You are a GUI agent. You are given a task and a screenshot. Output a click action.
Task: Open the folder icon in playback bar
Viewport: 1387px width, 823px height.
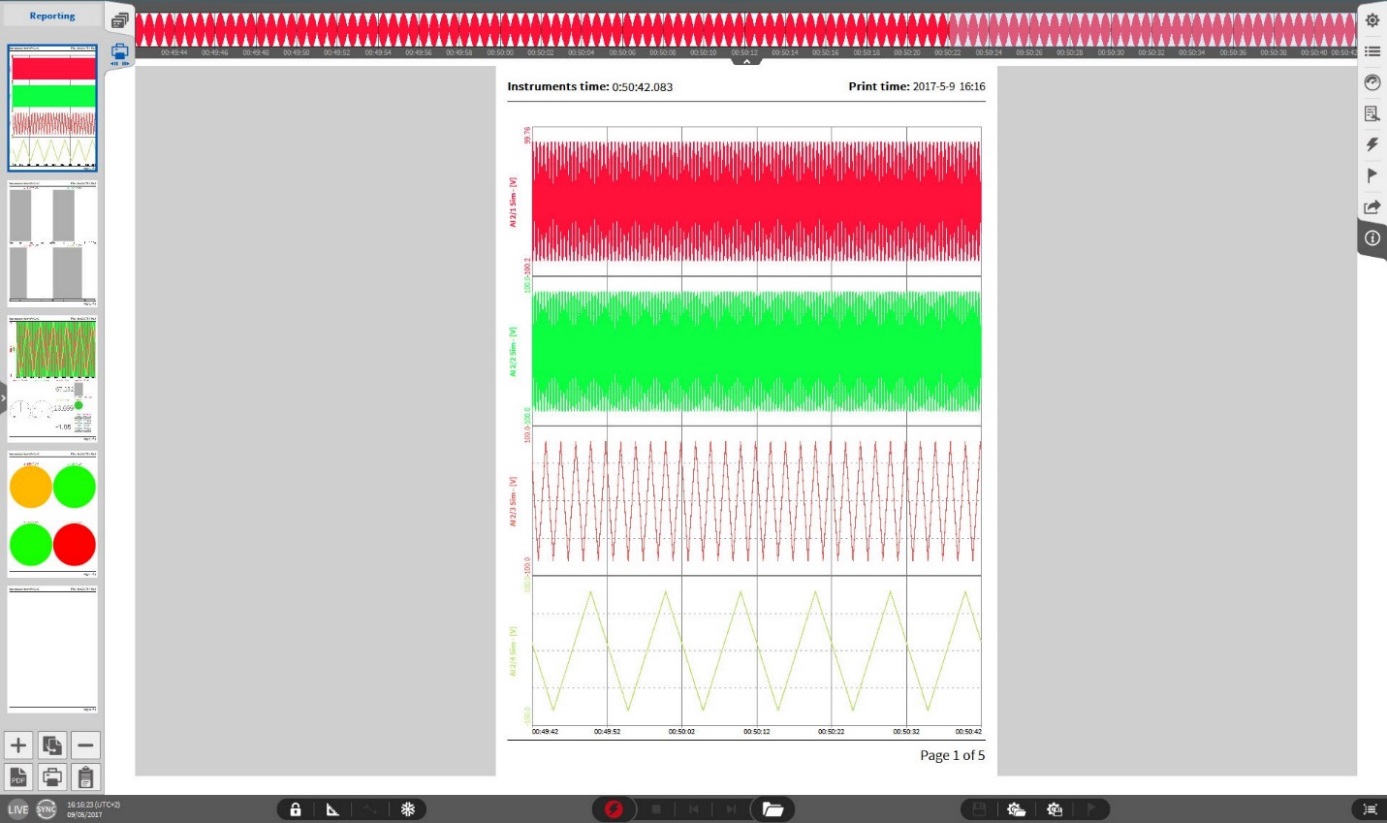tap(772, 809)
